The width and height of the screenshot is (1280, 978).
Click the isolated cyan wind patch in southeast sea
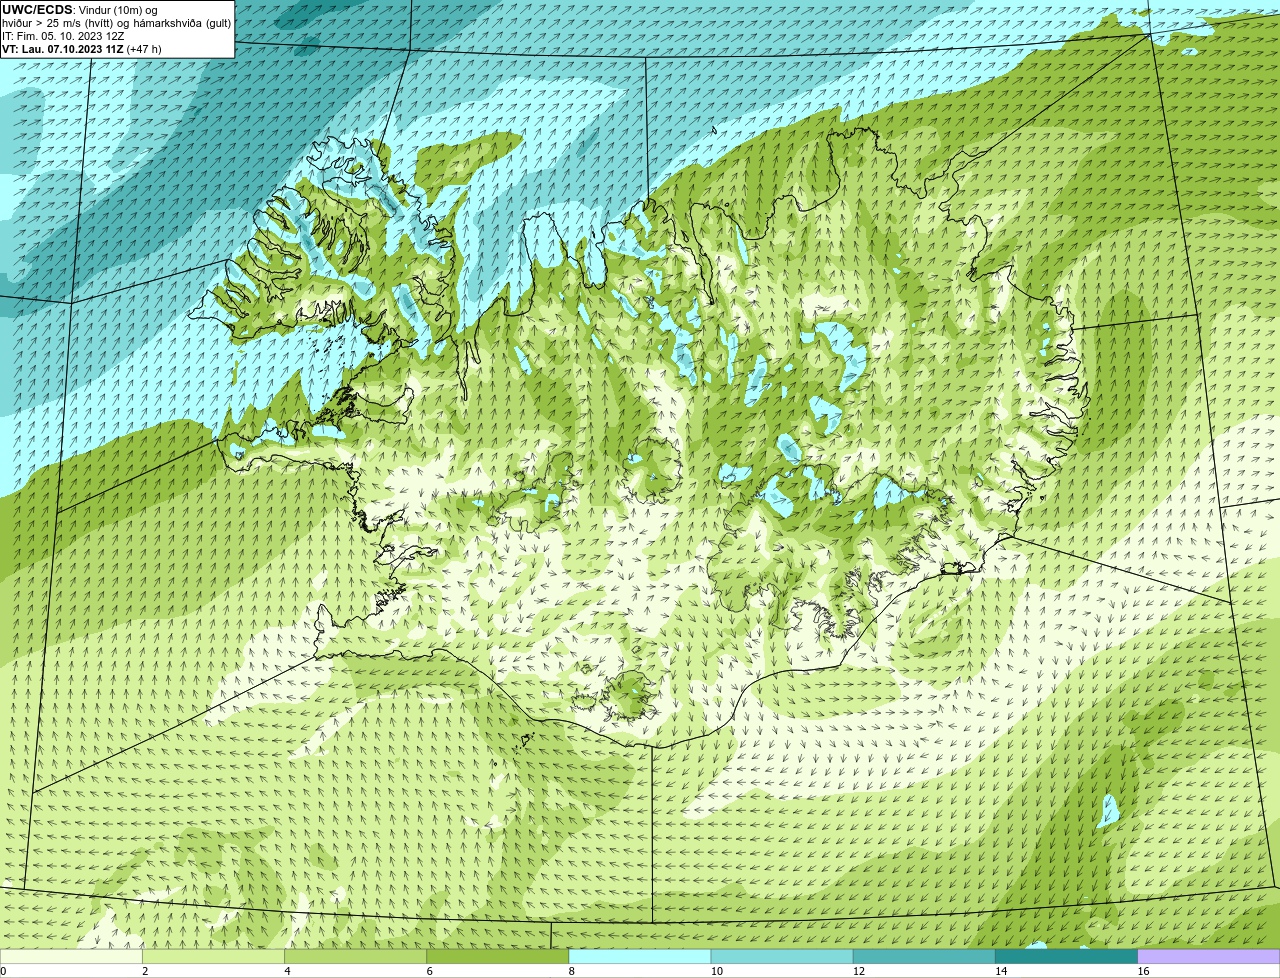pyautogui.click(x=1108, y=810)
